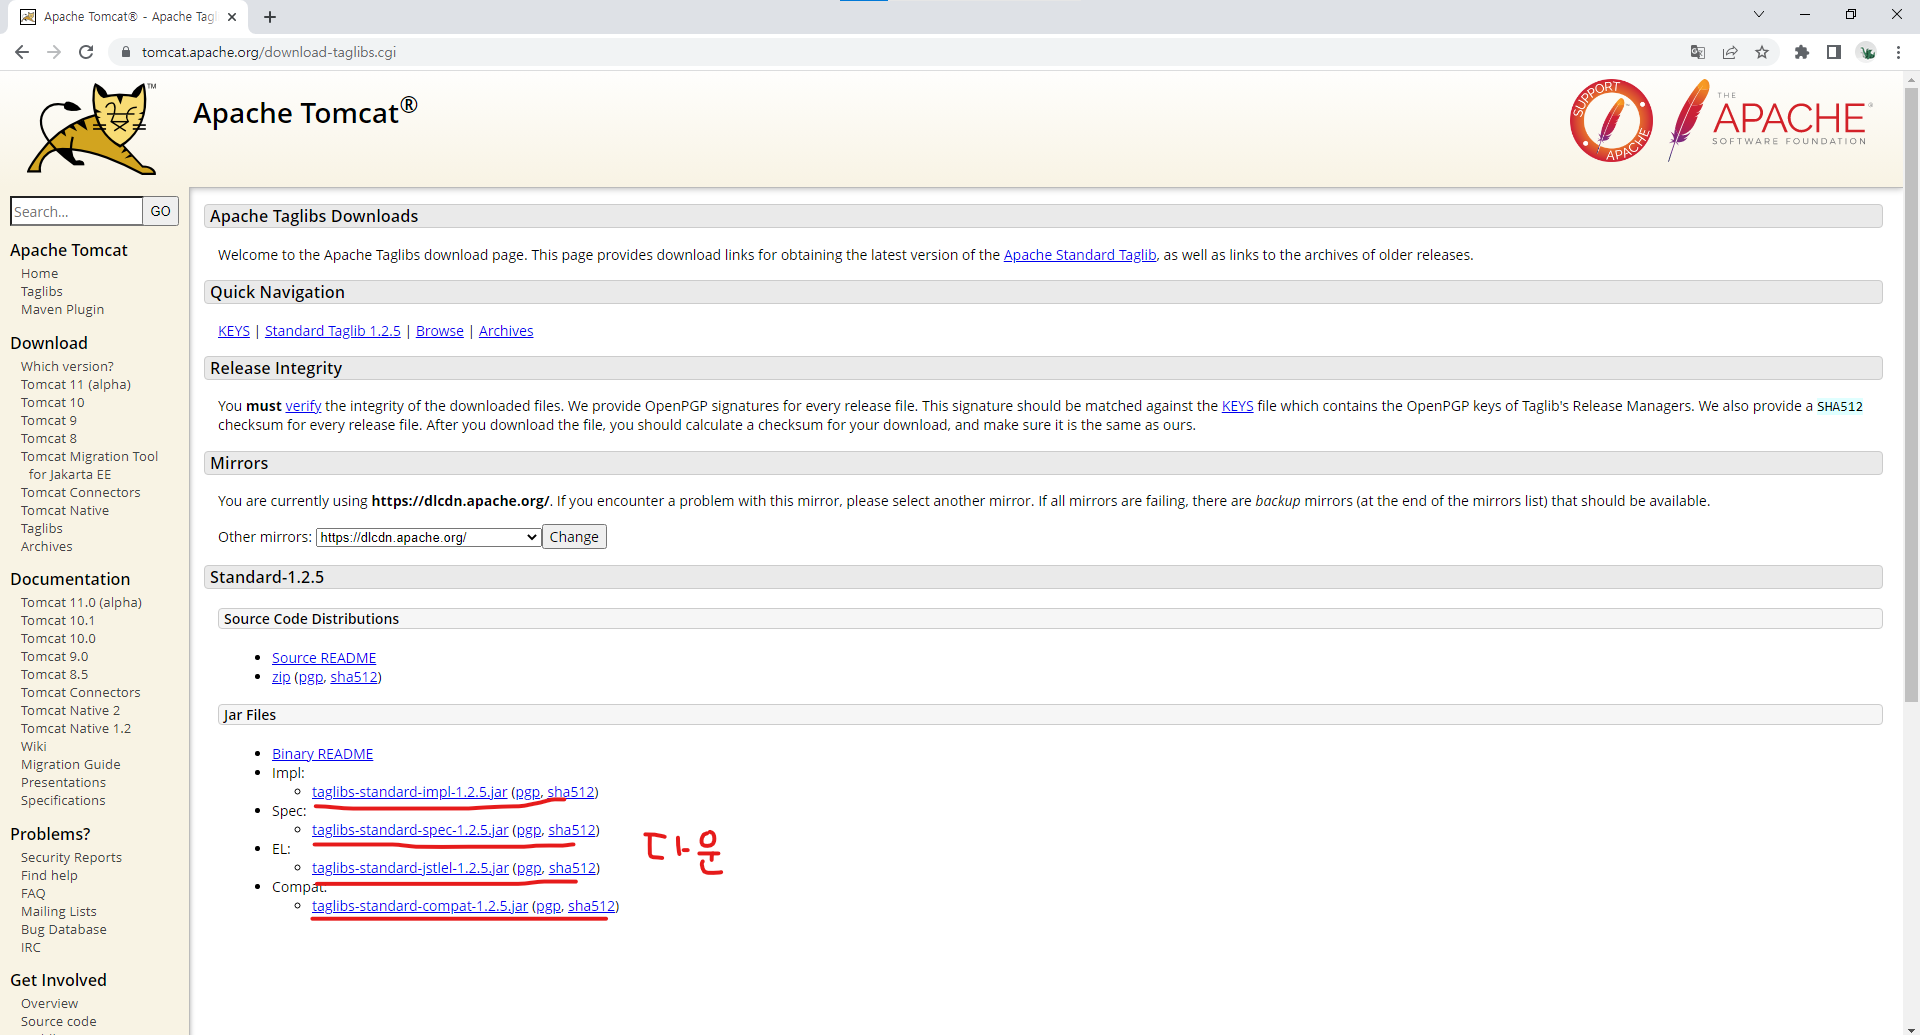This screenshot has width=1920, height=1035.
Task: Open Tomcat 8.5 documentation
Action: tap(54, 674)
